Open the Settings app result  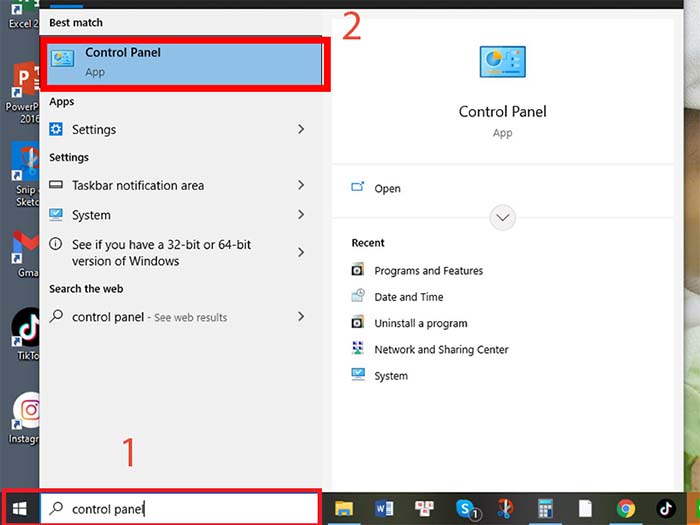click(179, 129)
